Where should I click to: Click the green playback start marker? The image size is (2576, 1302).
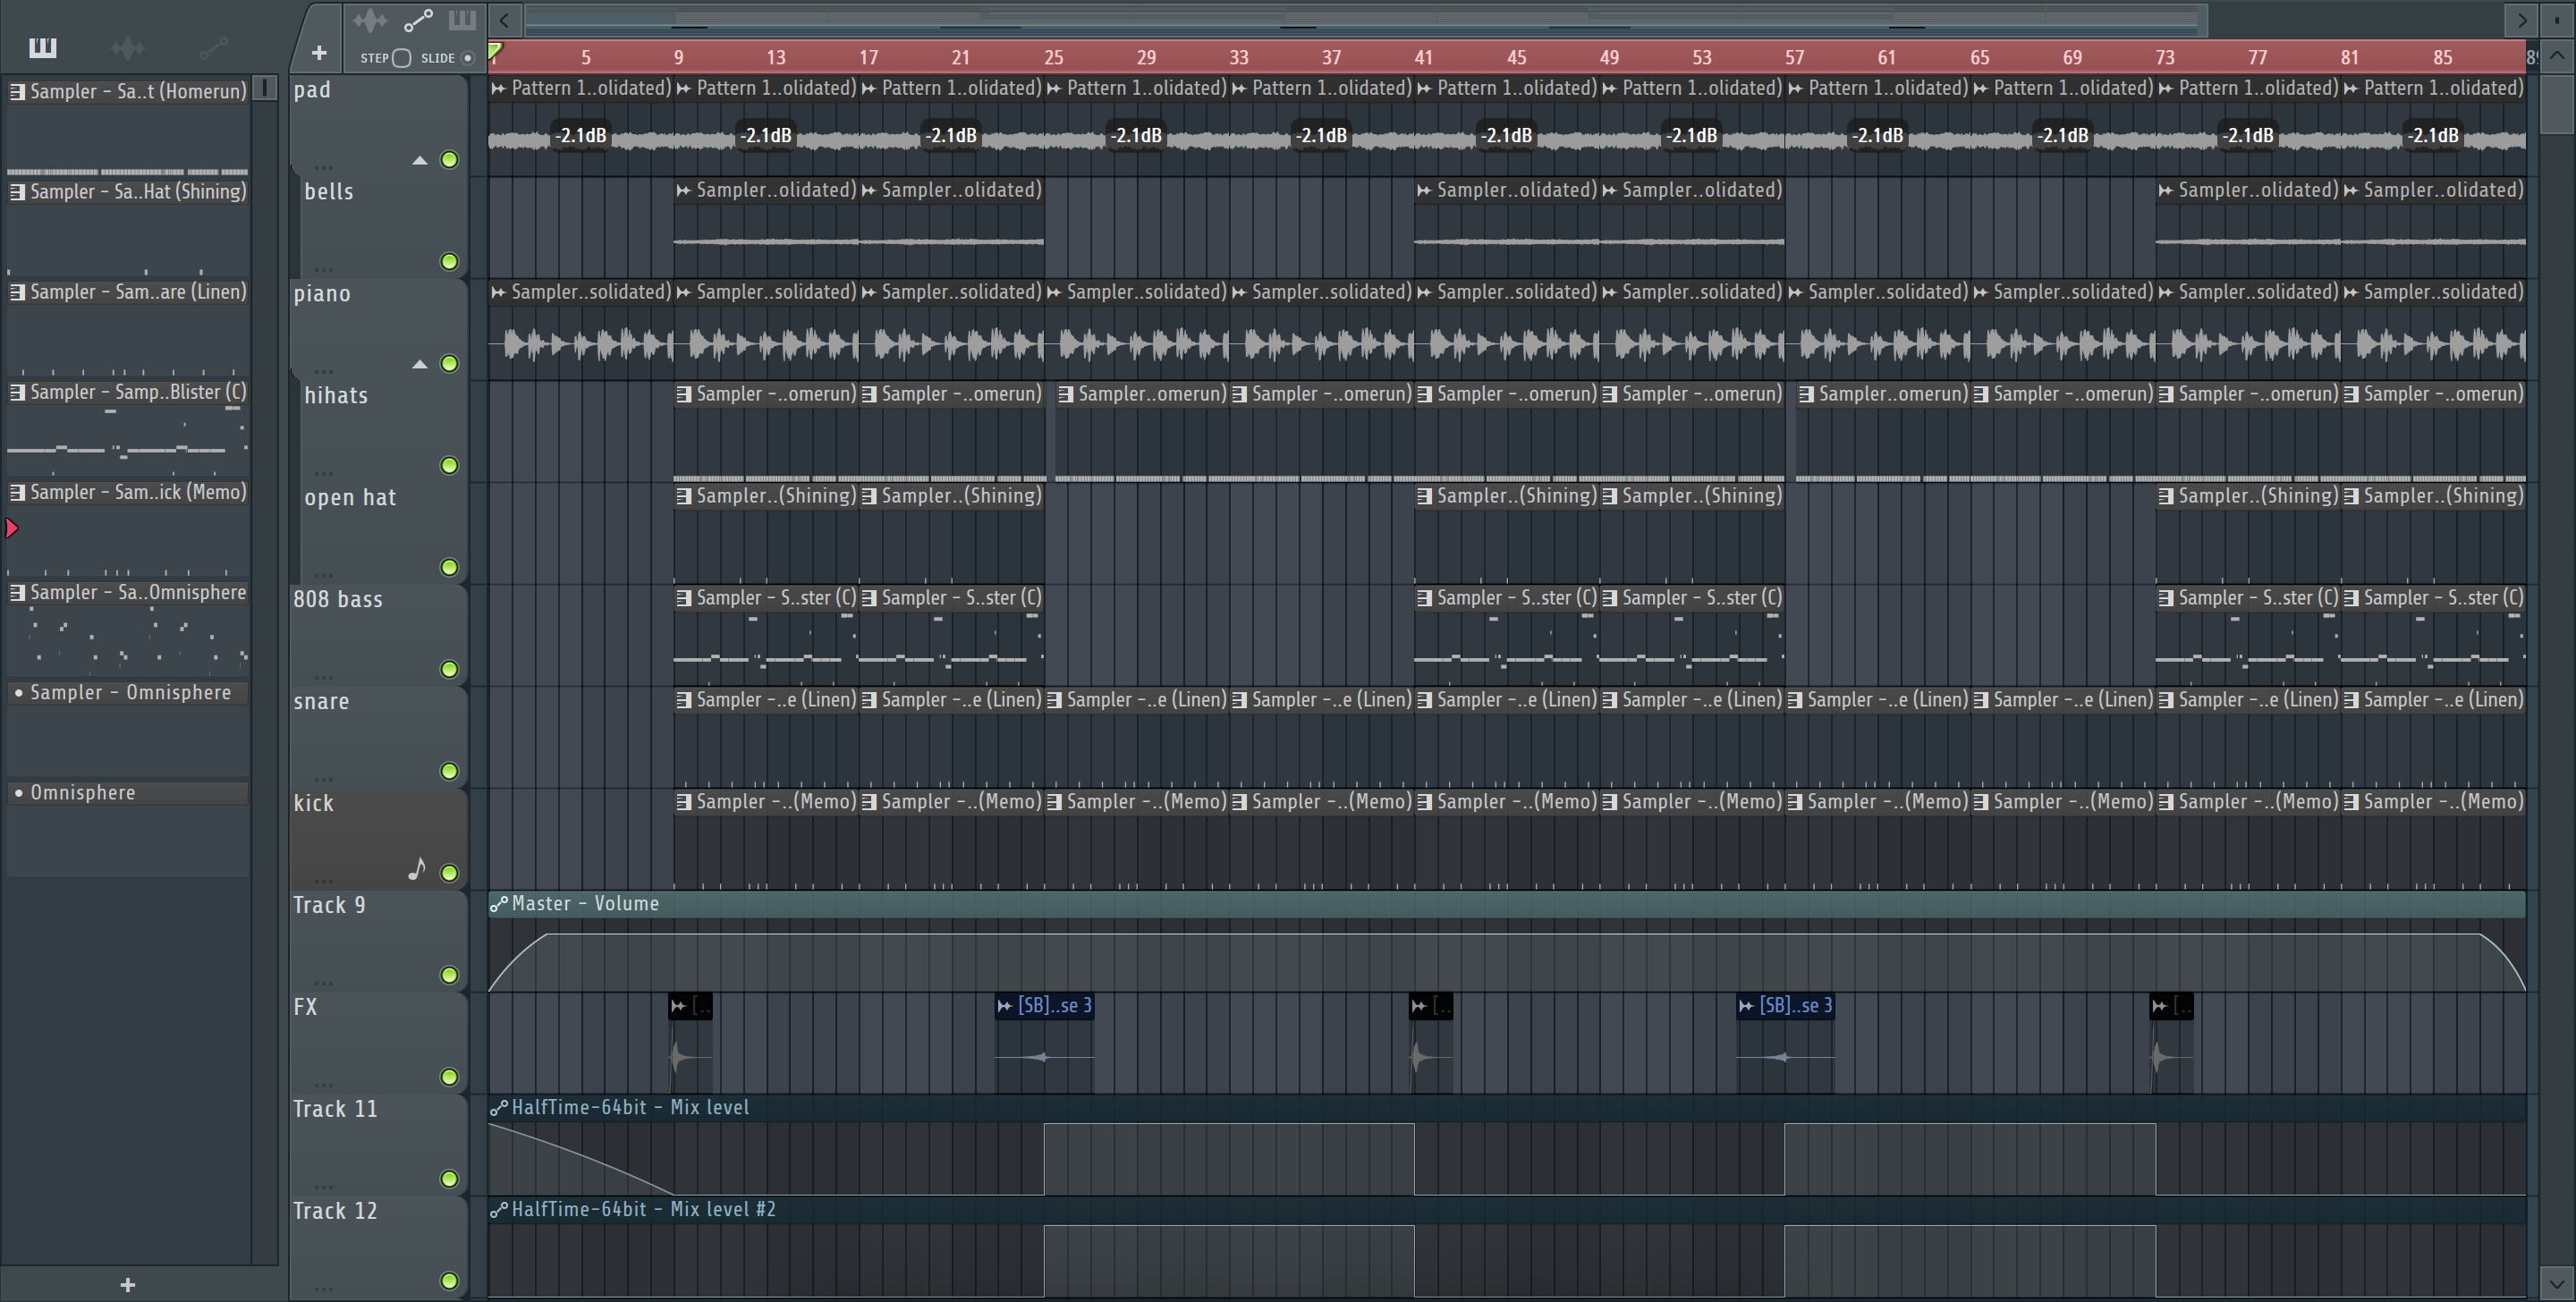coord(495,49)
